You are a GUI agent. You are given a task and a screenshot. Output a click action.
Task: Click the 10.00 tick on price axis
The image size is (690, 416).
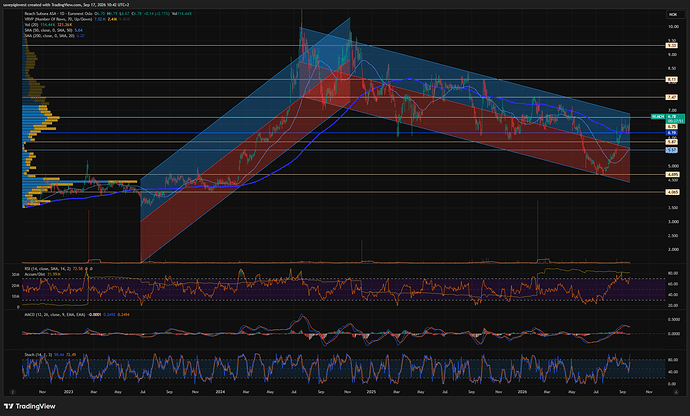[x=673, y=26]
